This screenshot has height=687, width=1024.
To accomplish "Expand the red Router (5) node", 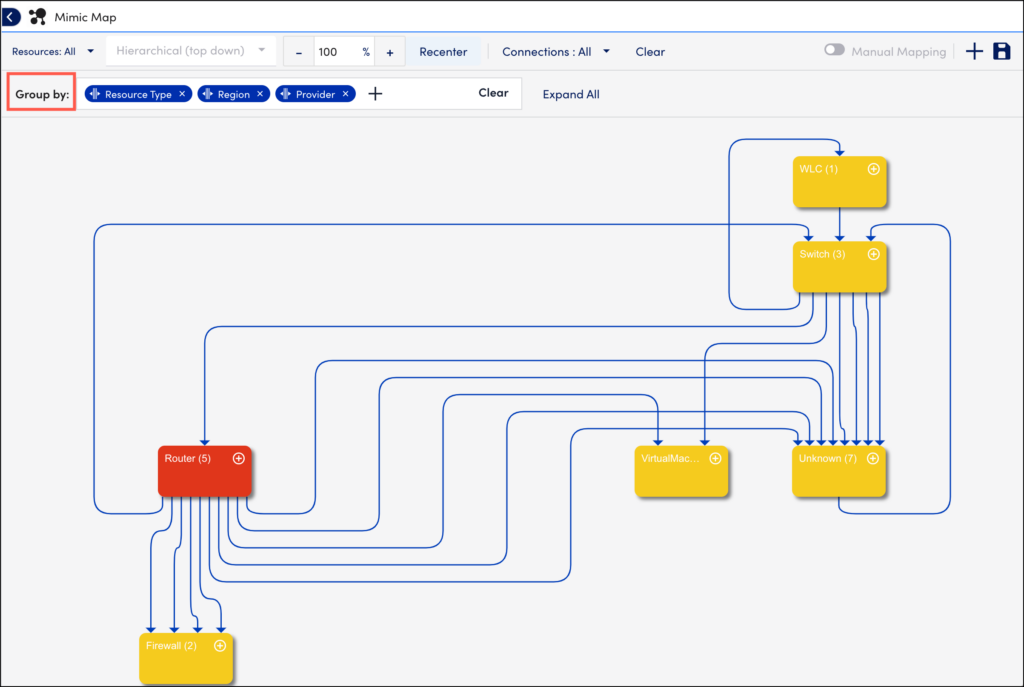I will click(x=238, y=458).
